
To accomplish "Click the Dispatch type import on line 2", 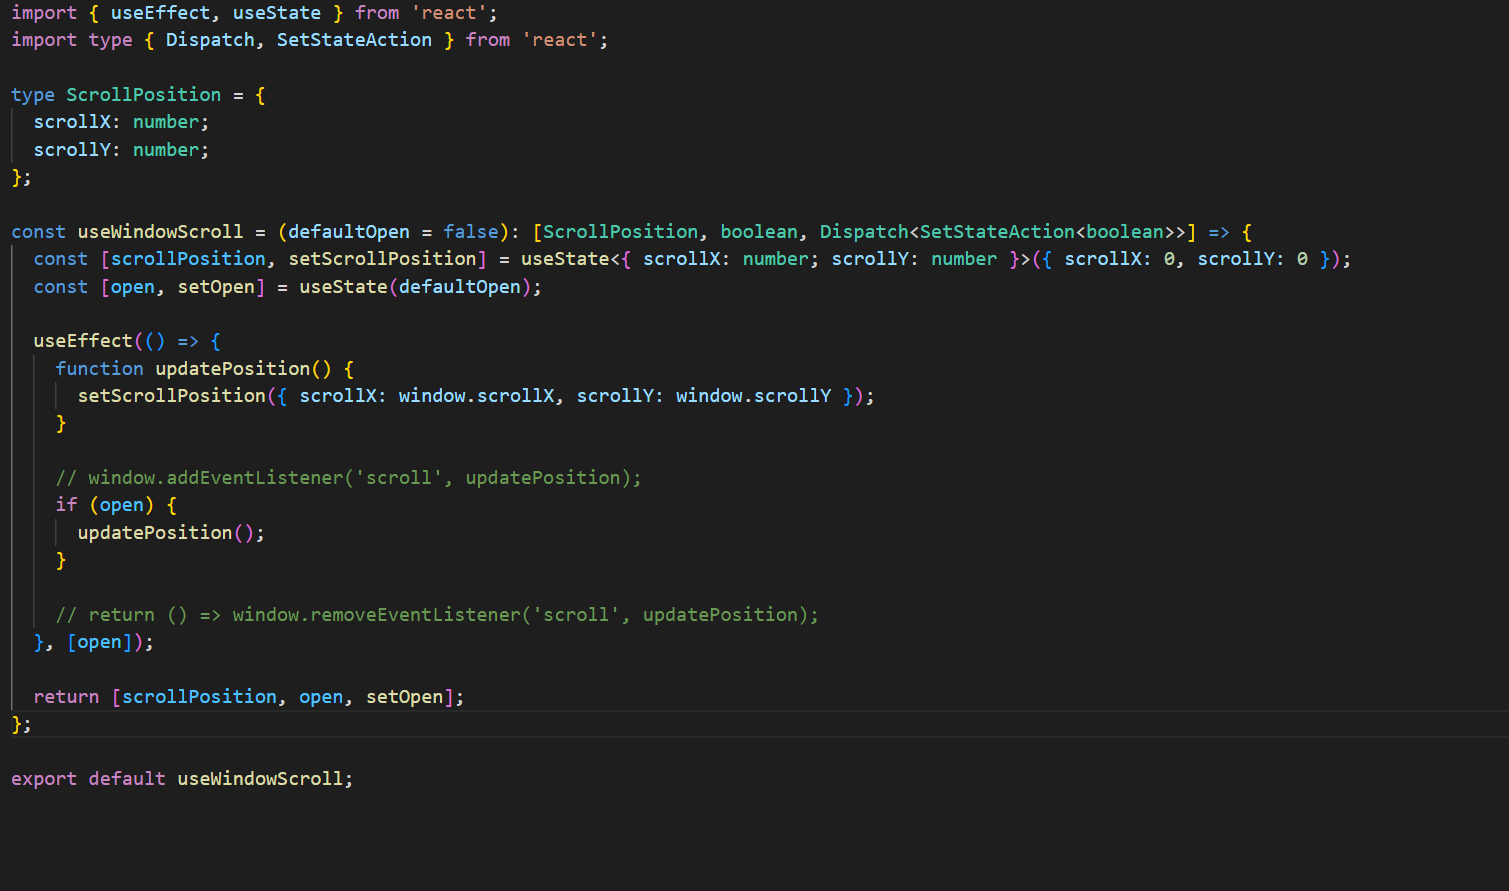I will [210, 39].
